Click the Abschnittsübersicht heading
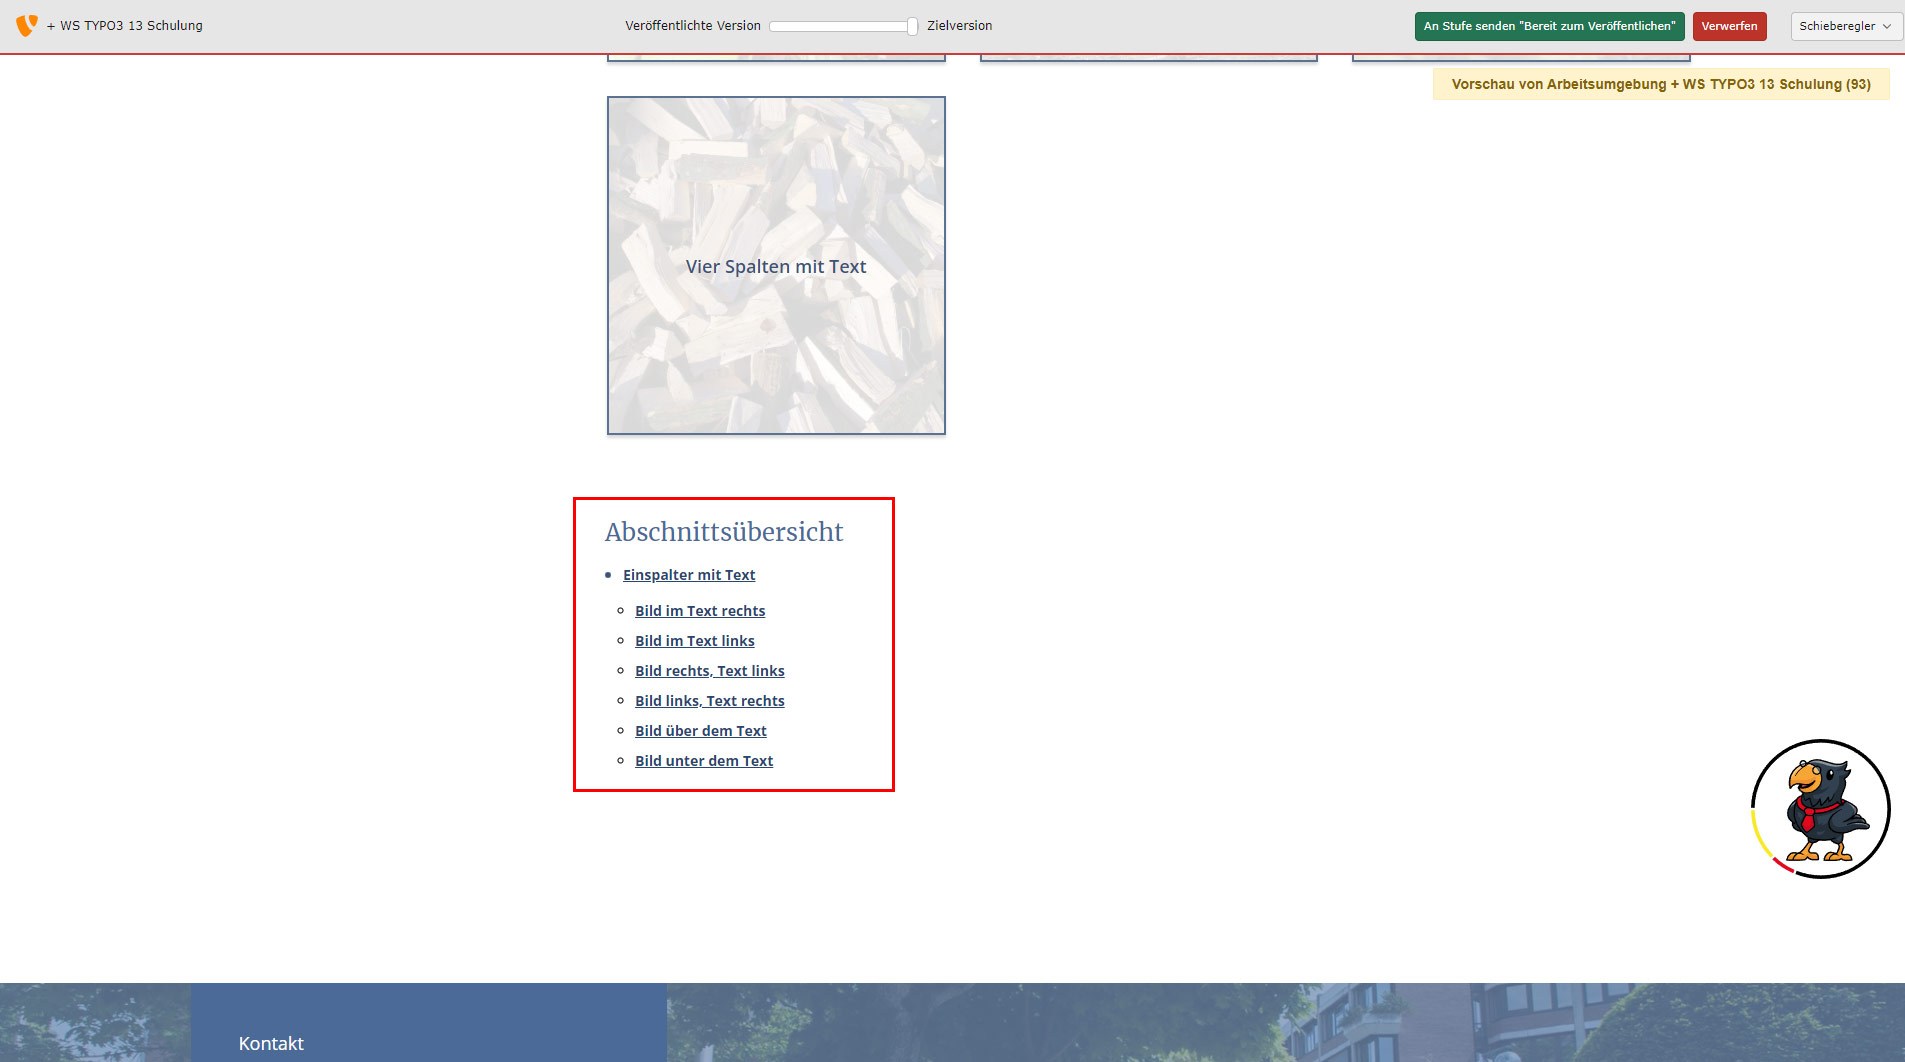 click(x=724, y=532)
